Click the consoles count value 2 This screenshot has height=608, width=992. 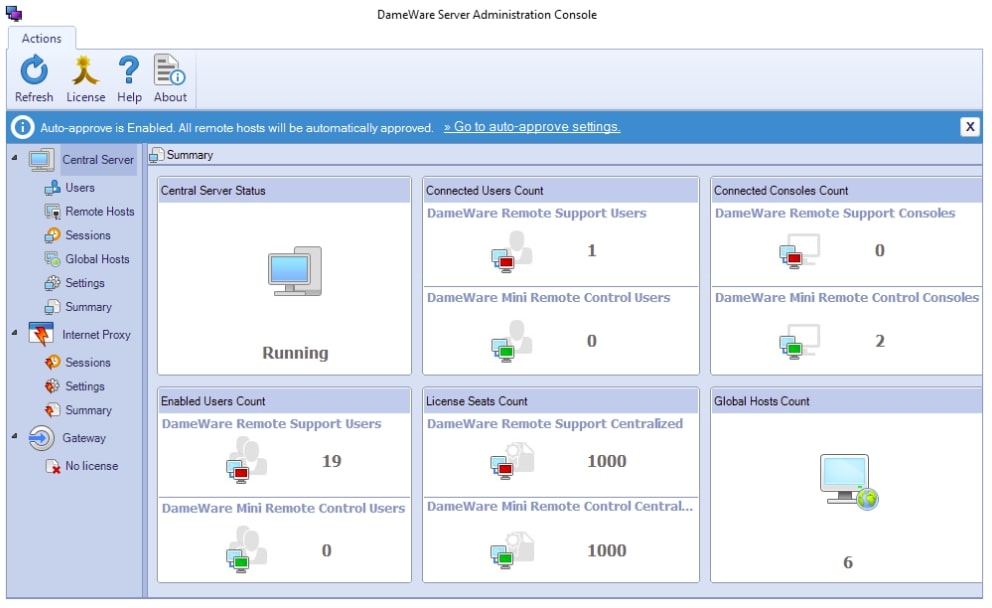point(880,341)
